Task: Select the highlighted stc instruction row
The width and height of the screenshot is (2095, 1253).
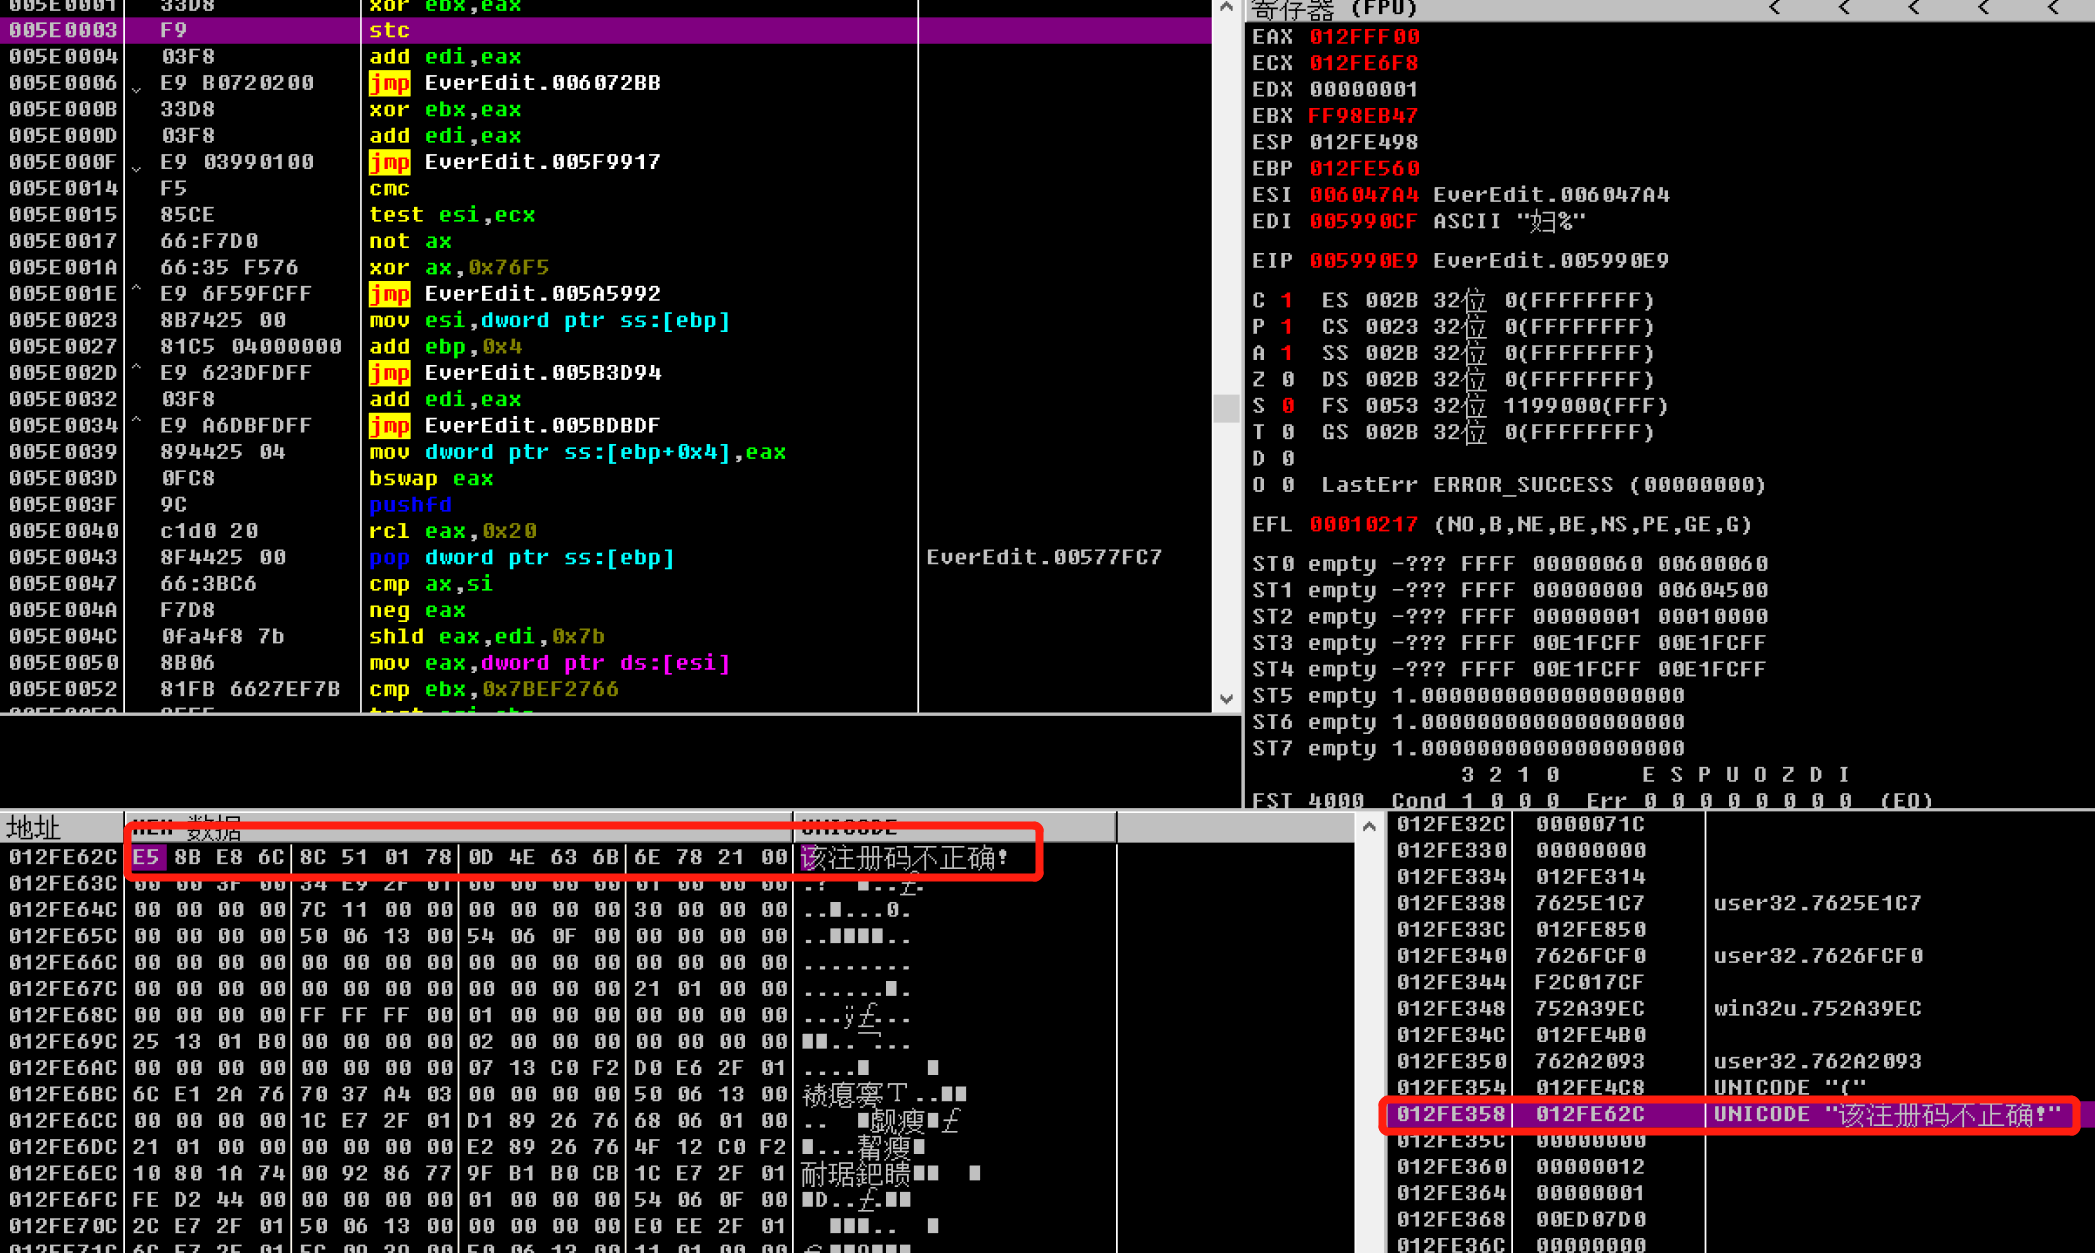Action: click(x=606, y=30)
